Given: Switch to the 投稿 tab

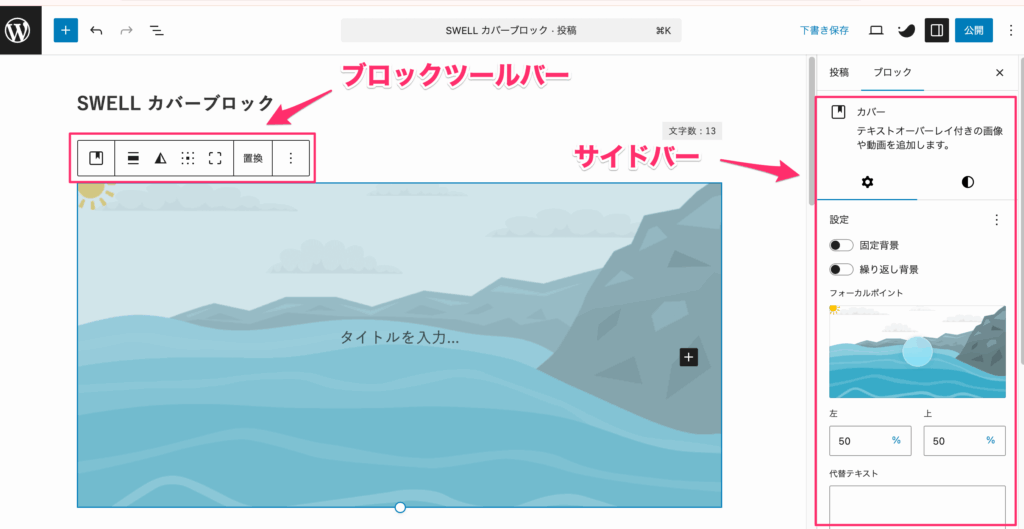Looking at the screenshot, I should pos(839,72).
